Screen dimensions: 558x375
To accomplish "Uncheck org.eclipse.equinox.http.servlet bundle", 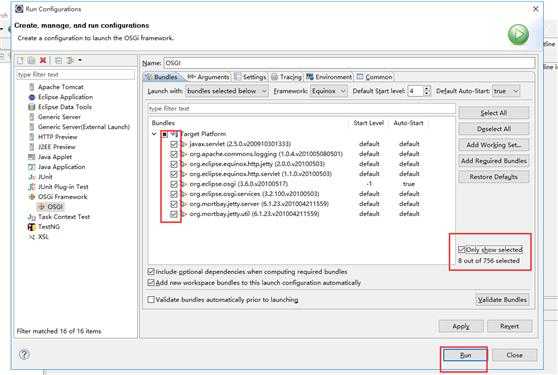I will (x=173, y=174).
